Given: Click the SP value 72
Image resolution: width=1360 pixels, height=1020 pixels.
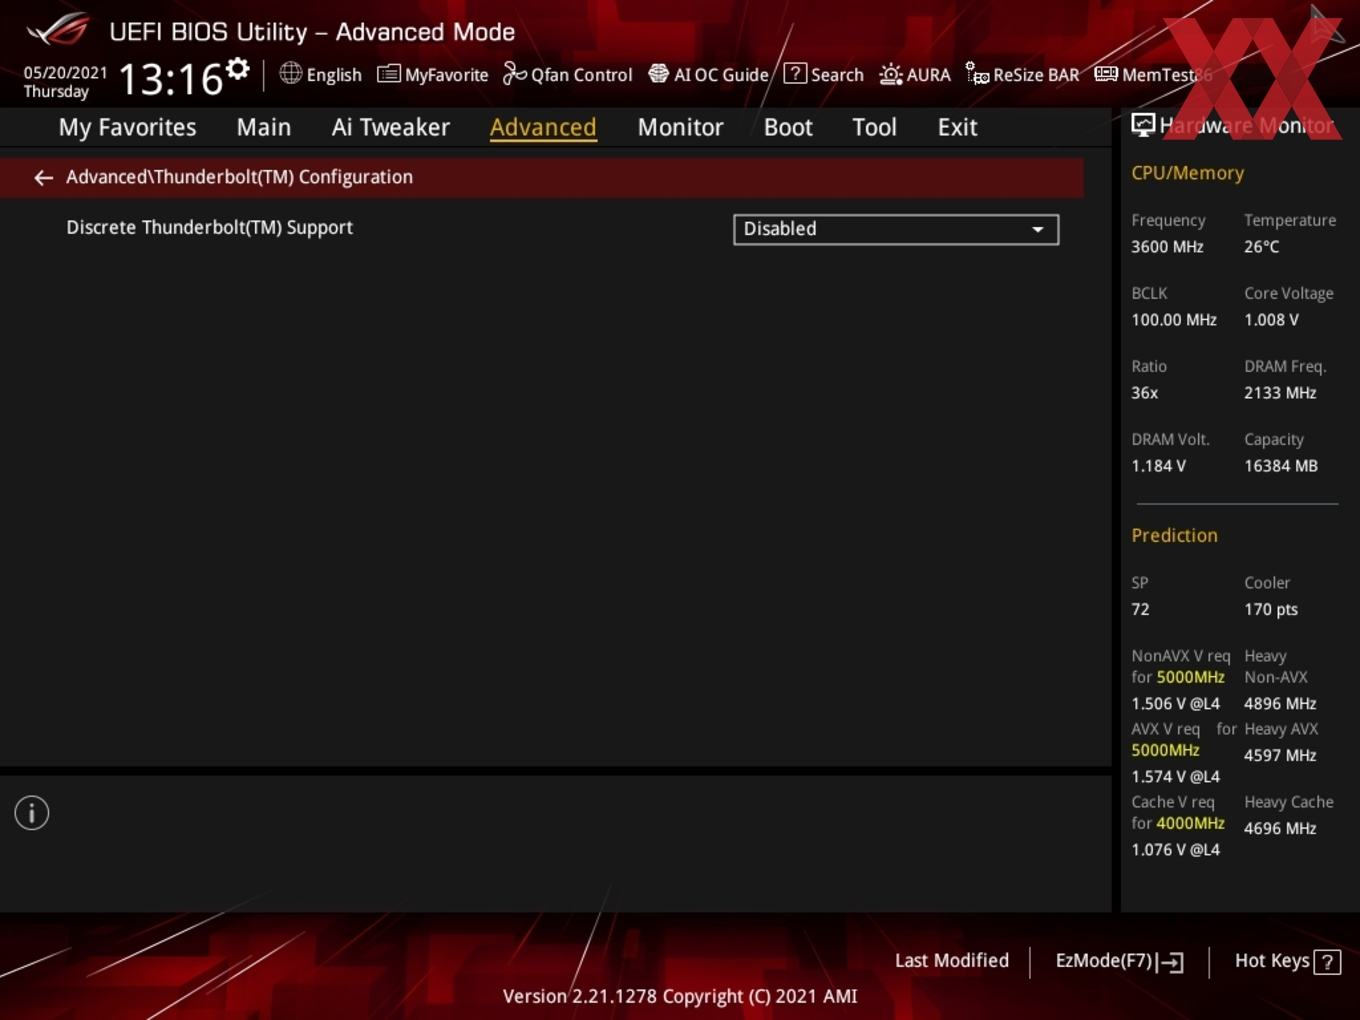Looking at the screenshot, I should (x=1140, y=610).
